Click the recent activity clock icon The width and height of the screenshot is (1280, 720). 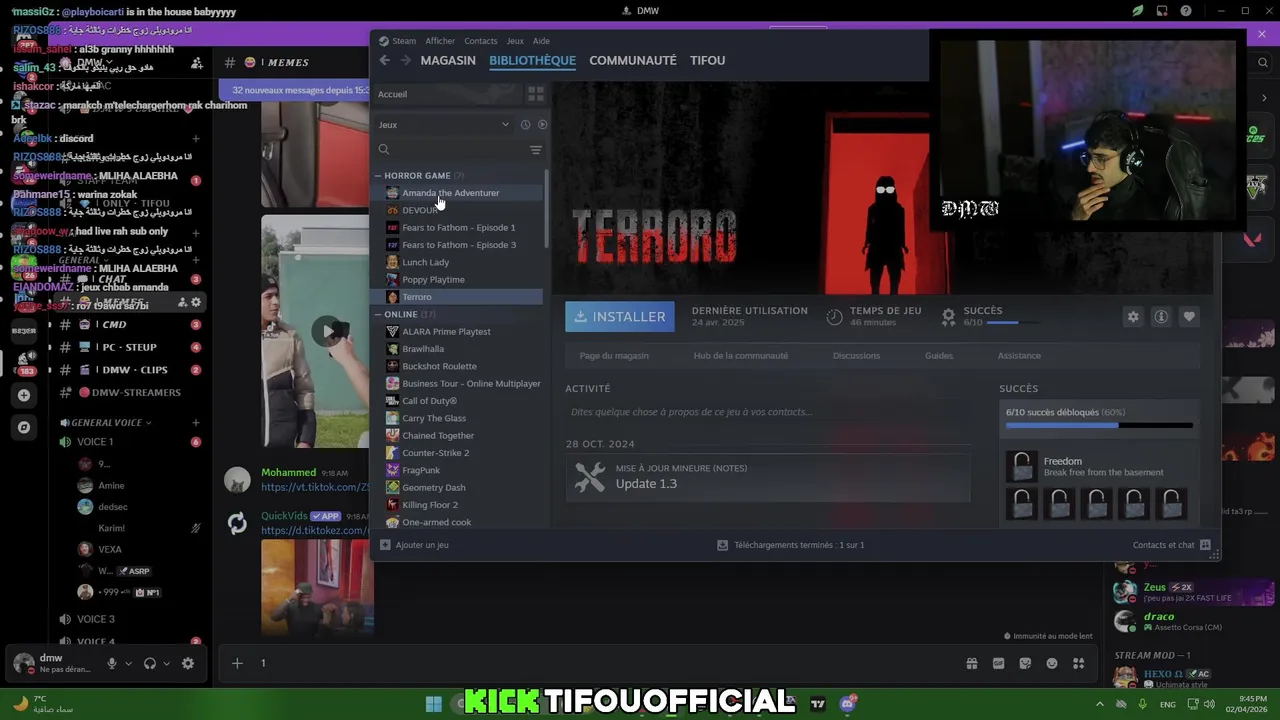click(525, 125)
